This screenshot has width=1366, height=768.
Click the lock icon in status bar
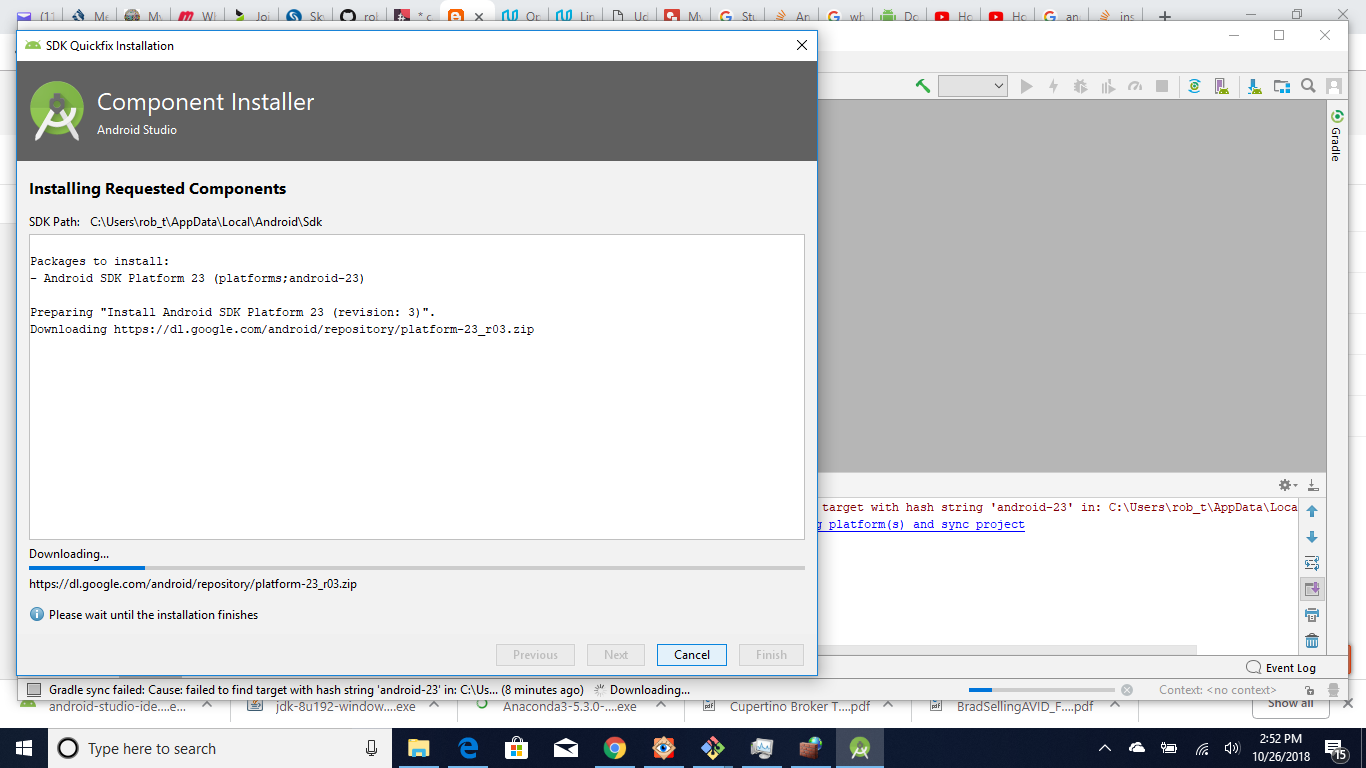point(1308,690)
